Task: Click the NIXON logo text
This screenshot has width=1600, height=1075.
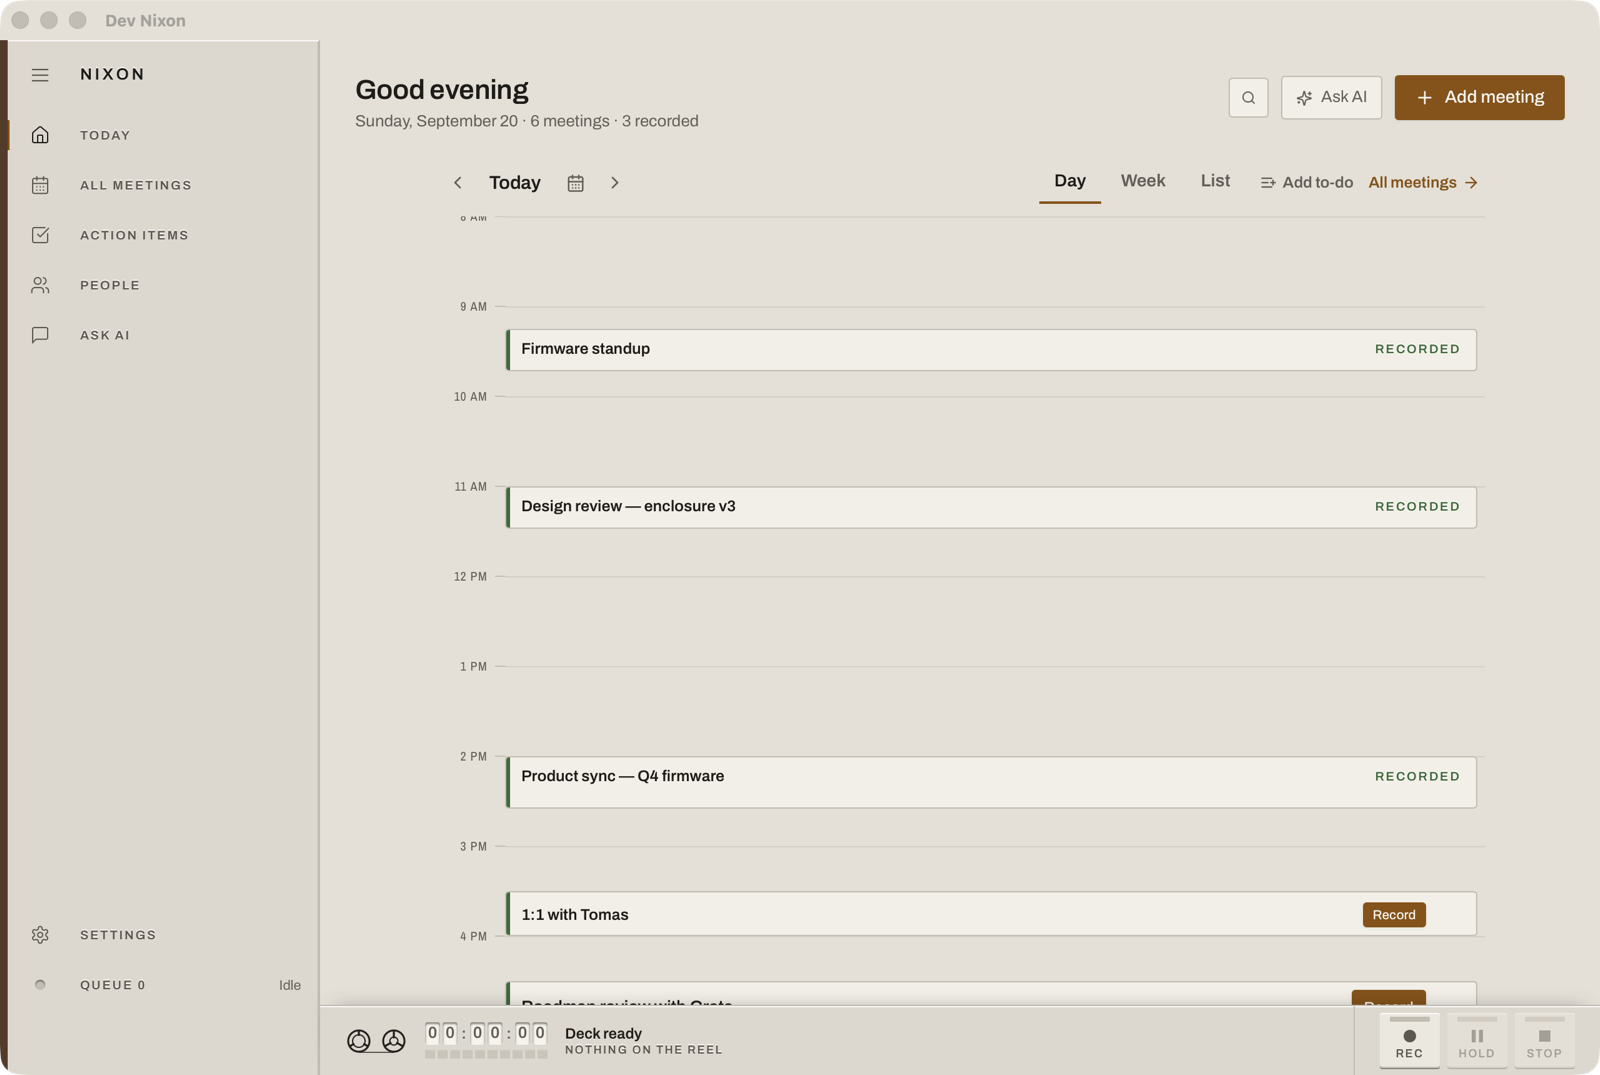Action: (x=113, y=75)
